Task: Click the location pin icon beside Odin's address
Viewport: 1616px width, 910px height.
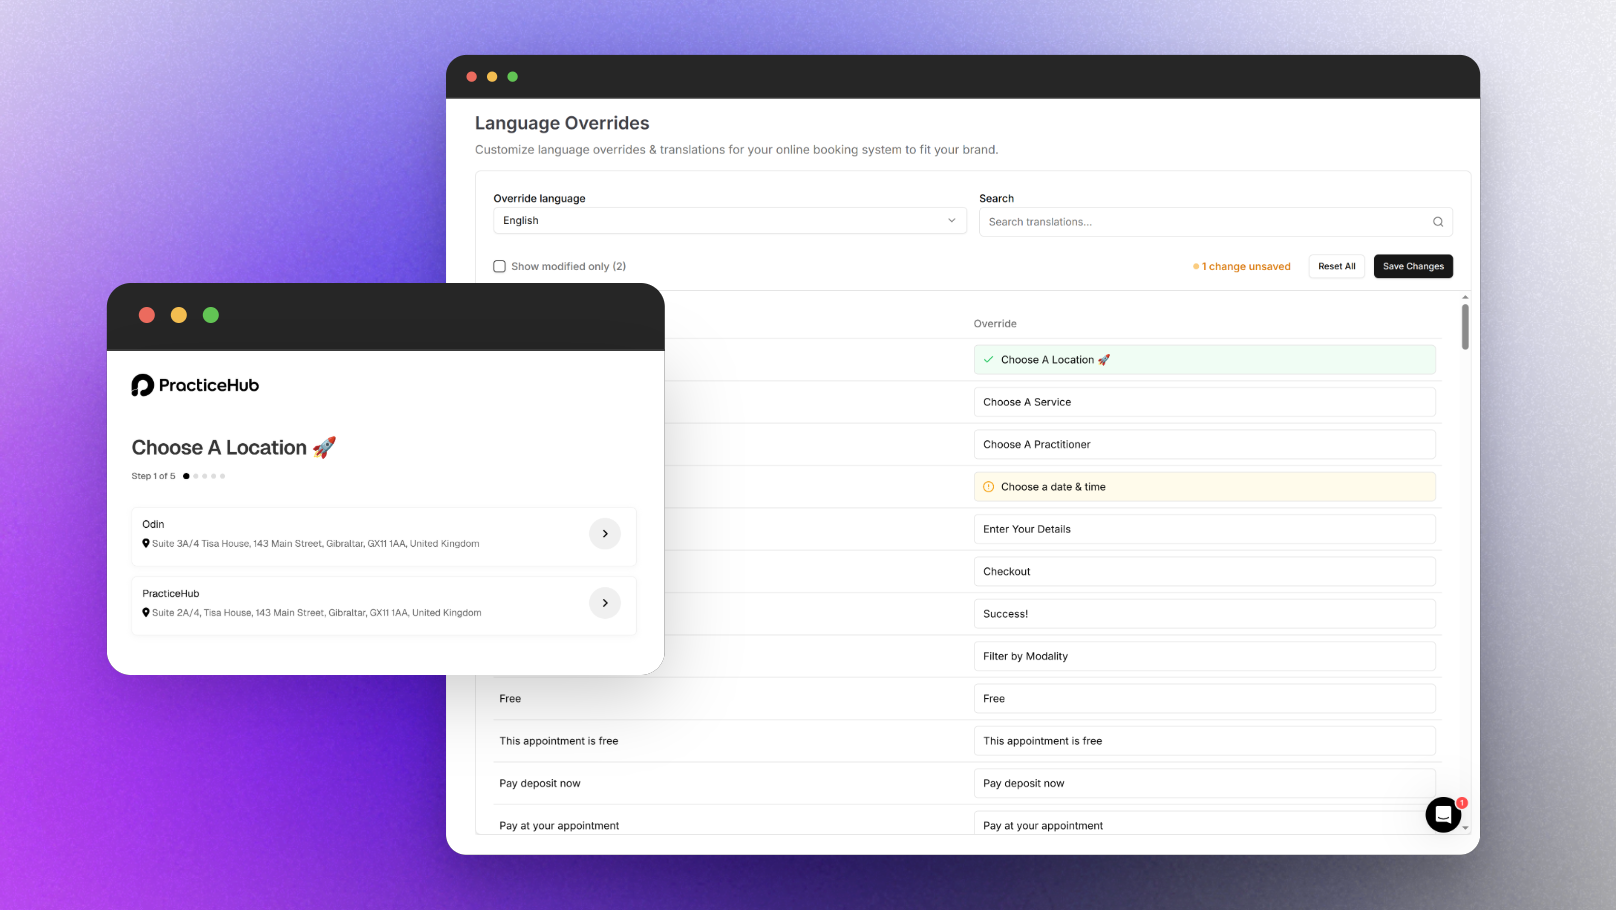Action: click(x=146, y=543)
